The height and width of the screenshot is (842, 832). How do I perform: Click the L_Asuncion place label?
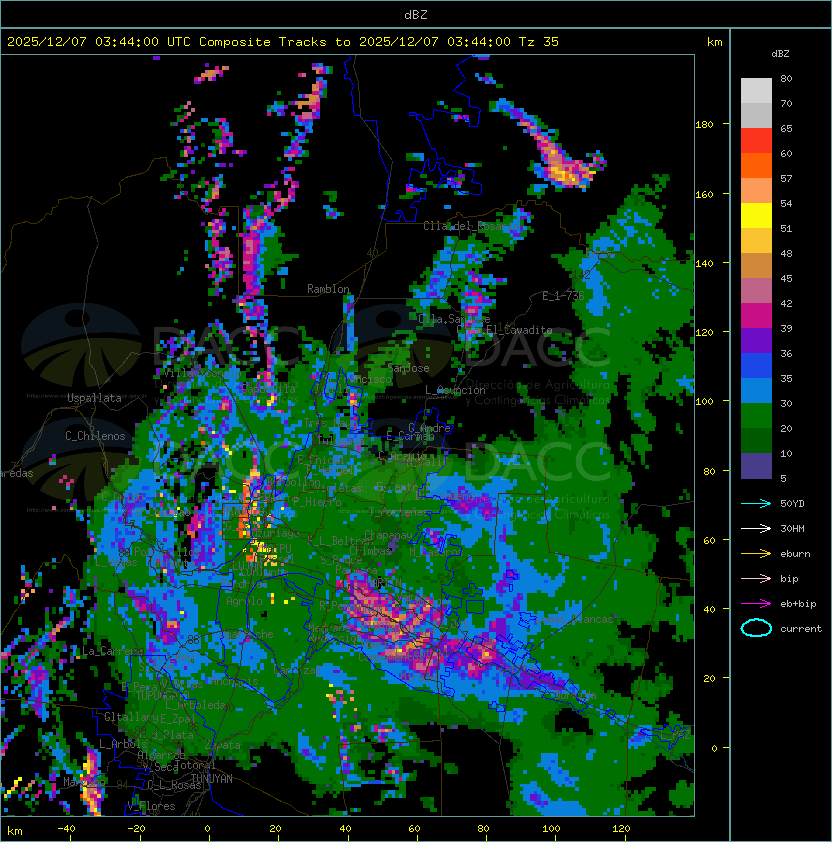click(x=455, y=390)
